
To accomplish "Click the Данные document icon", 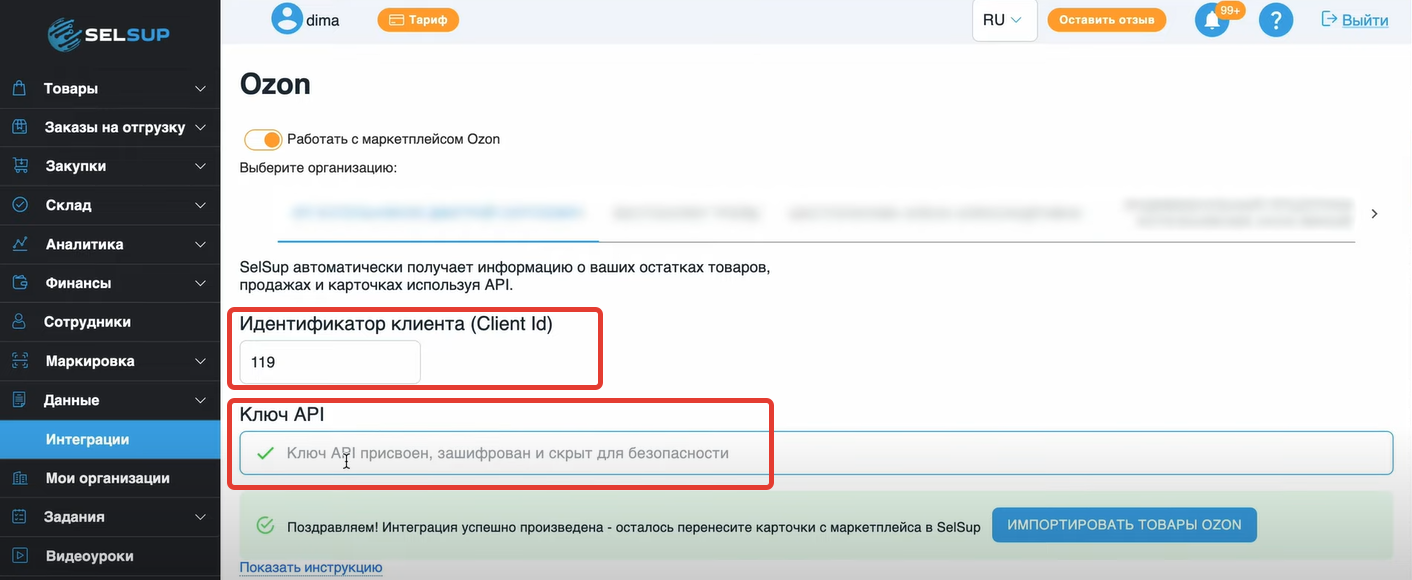I will tap(19, 400).
